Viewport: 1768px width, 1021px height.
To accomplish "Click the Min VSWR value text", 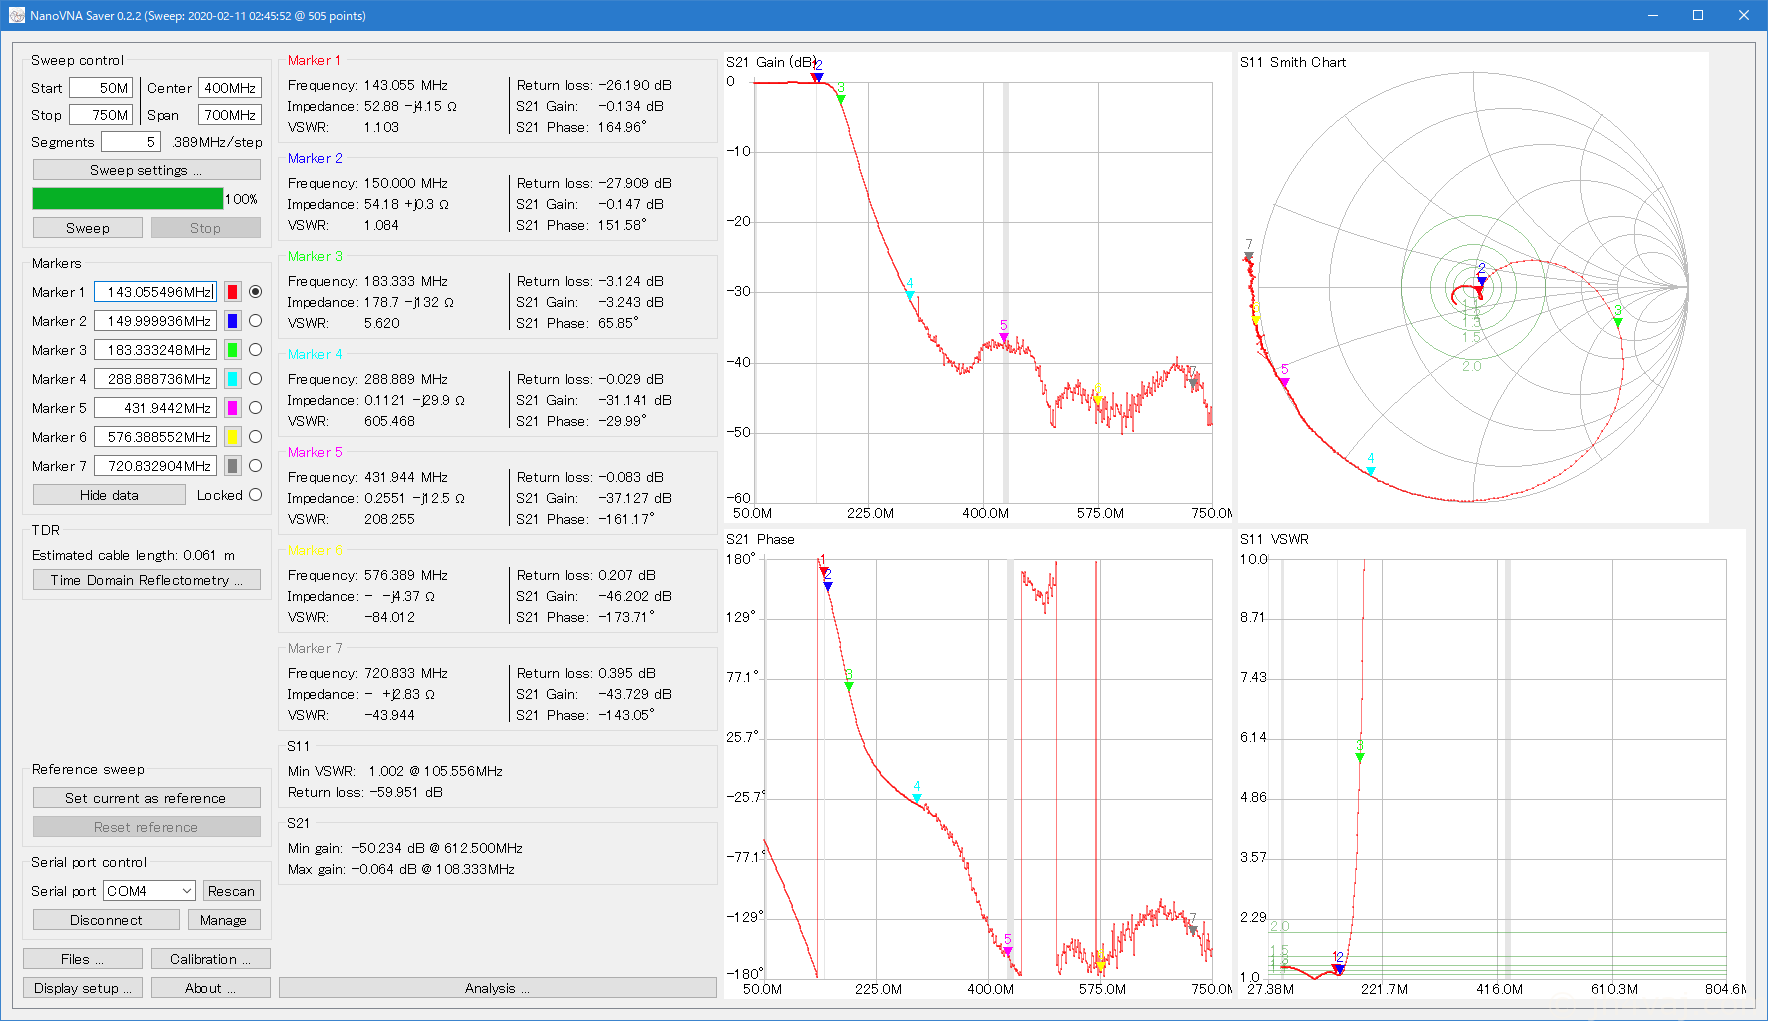I will point(436,771).
